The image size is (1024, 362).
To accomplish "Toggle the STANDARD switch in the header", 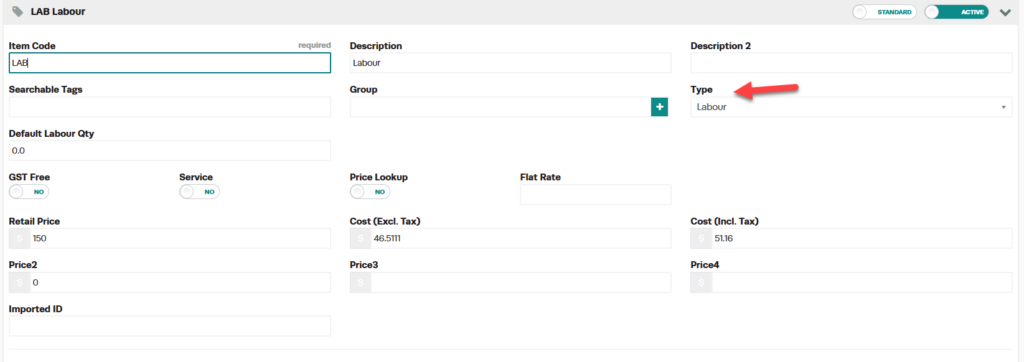I will coord(884,12).
